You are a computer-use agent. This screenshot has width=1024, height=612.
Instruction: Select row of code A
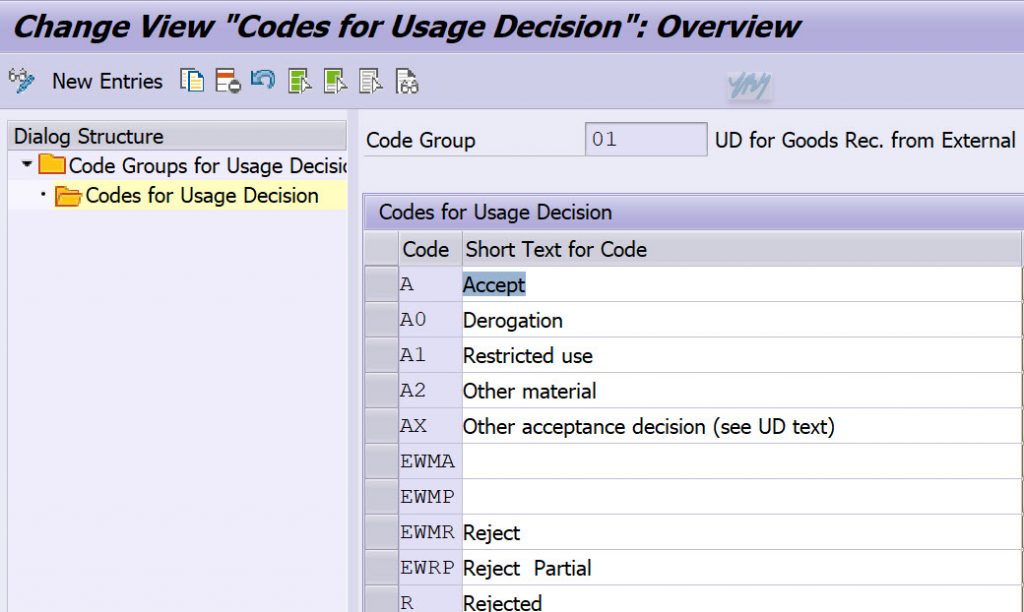point(381,284)
